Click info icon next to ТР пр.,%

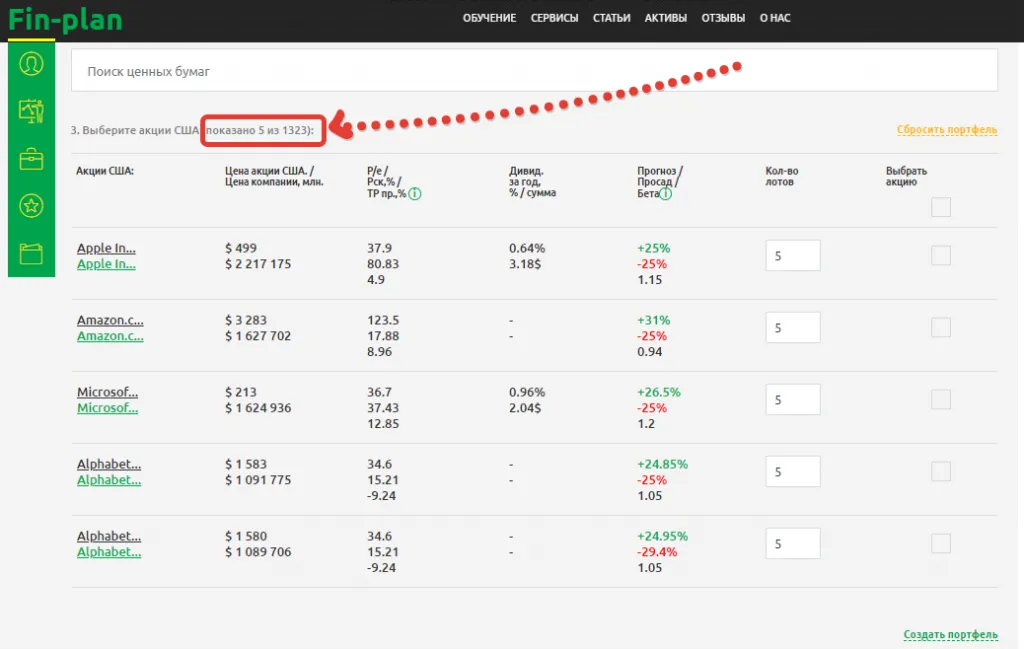click(x=415, y=194)
